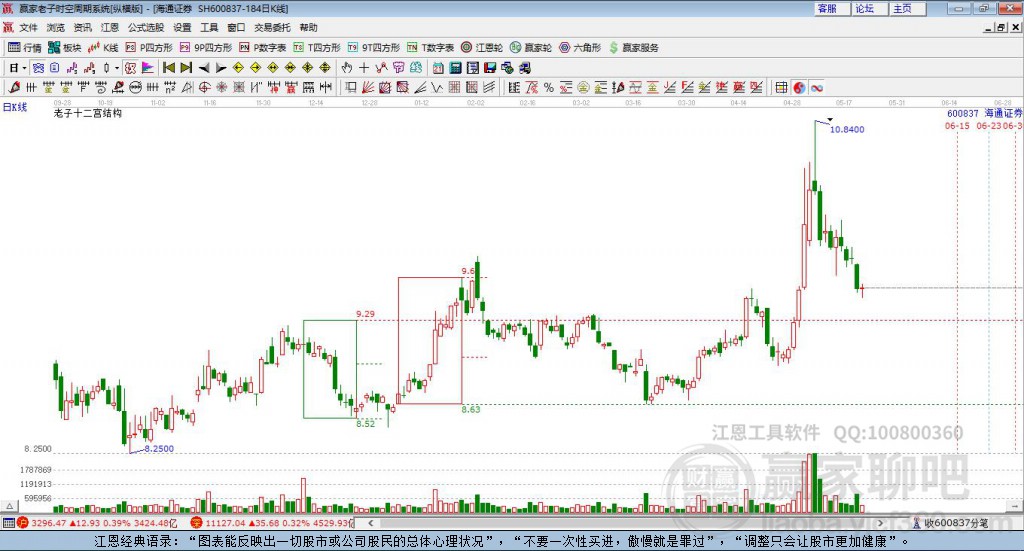Open the calculator icon

[x=455, y=68]
